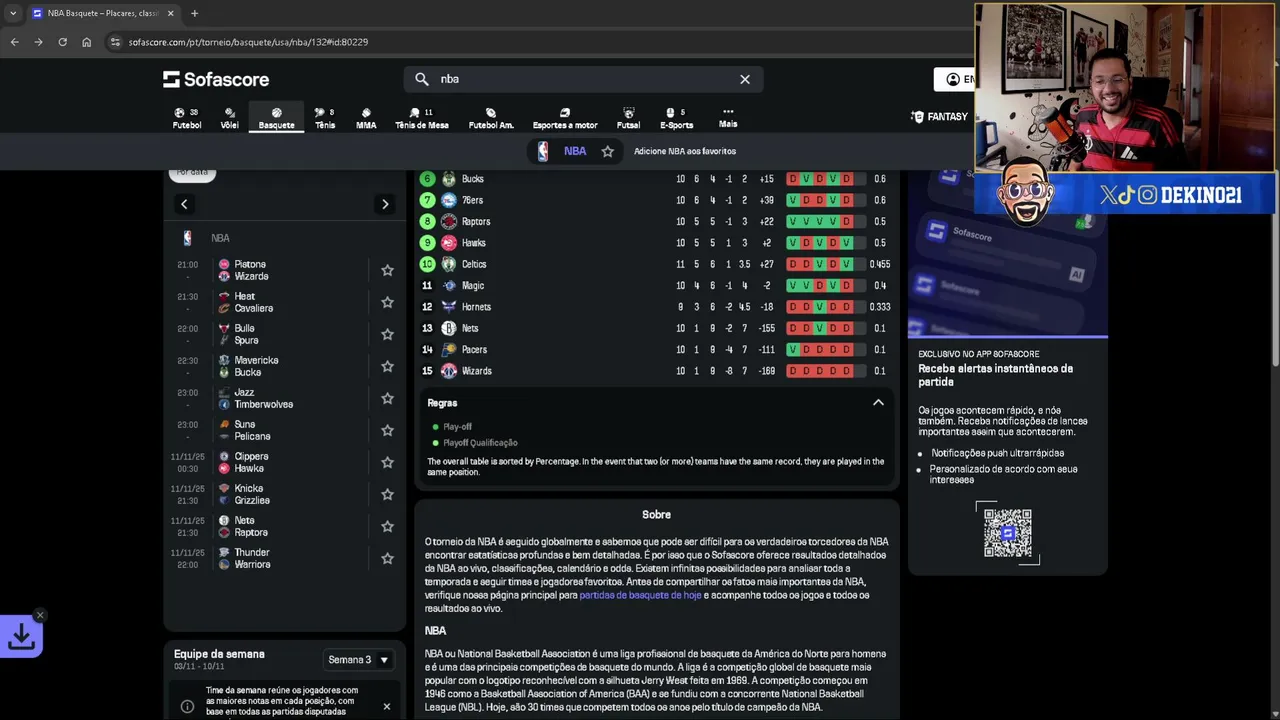Screen dimensions: 1280x720
Task: Open the Semana 3 dropdown
Action: (358, 660)
